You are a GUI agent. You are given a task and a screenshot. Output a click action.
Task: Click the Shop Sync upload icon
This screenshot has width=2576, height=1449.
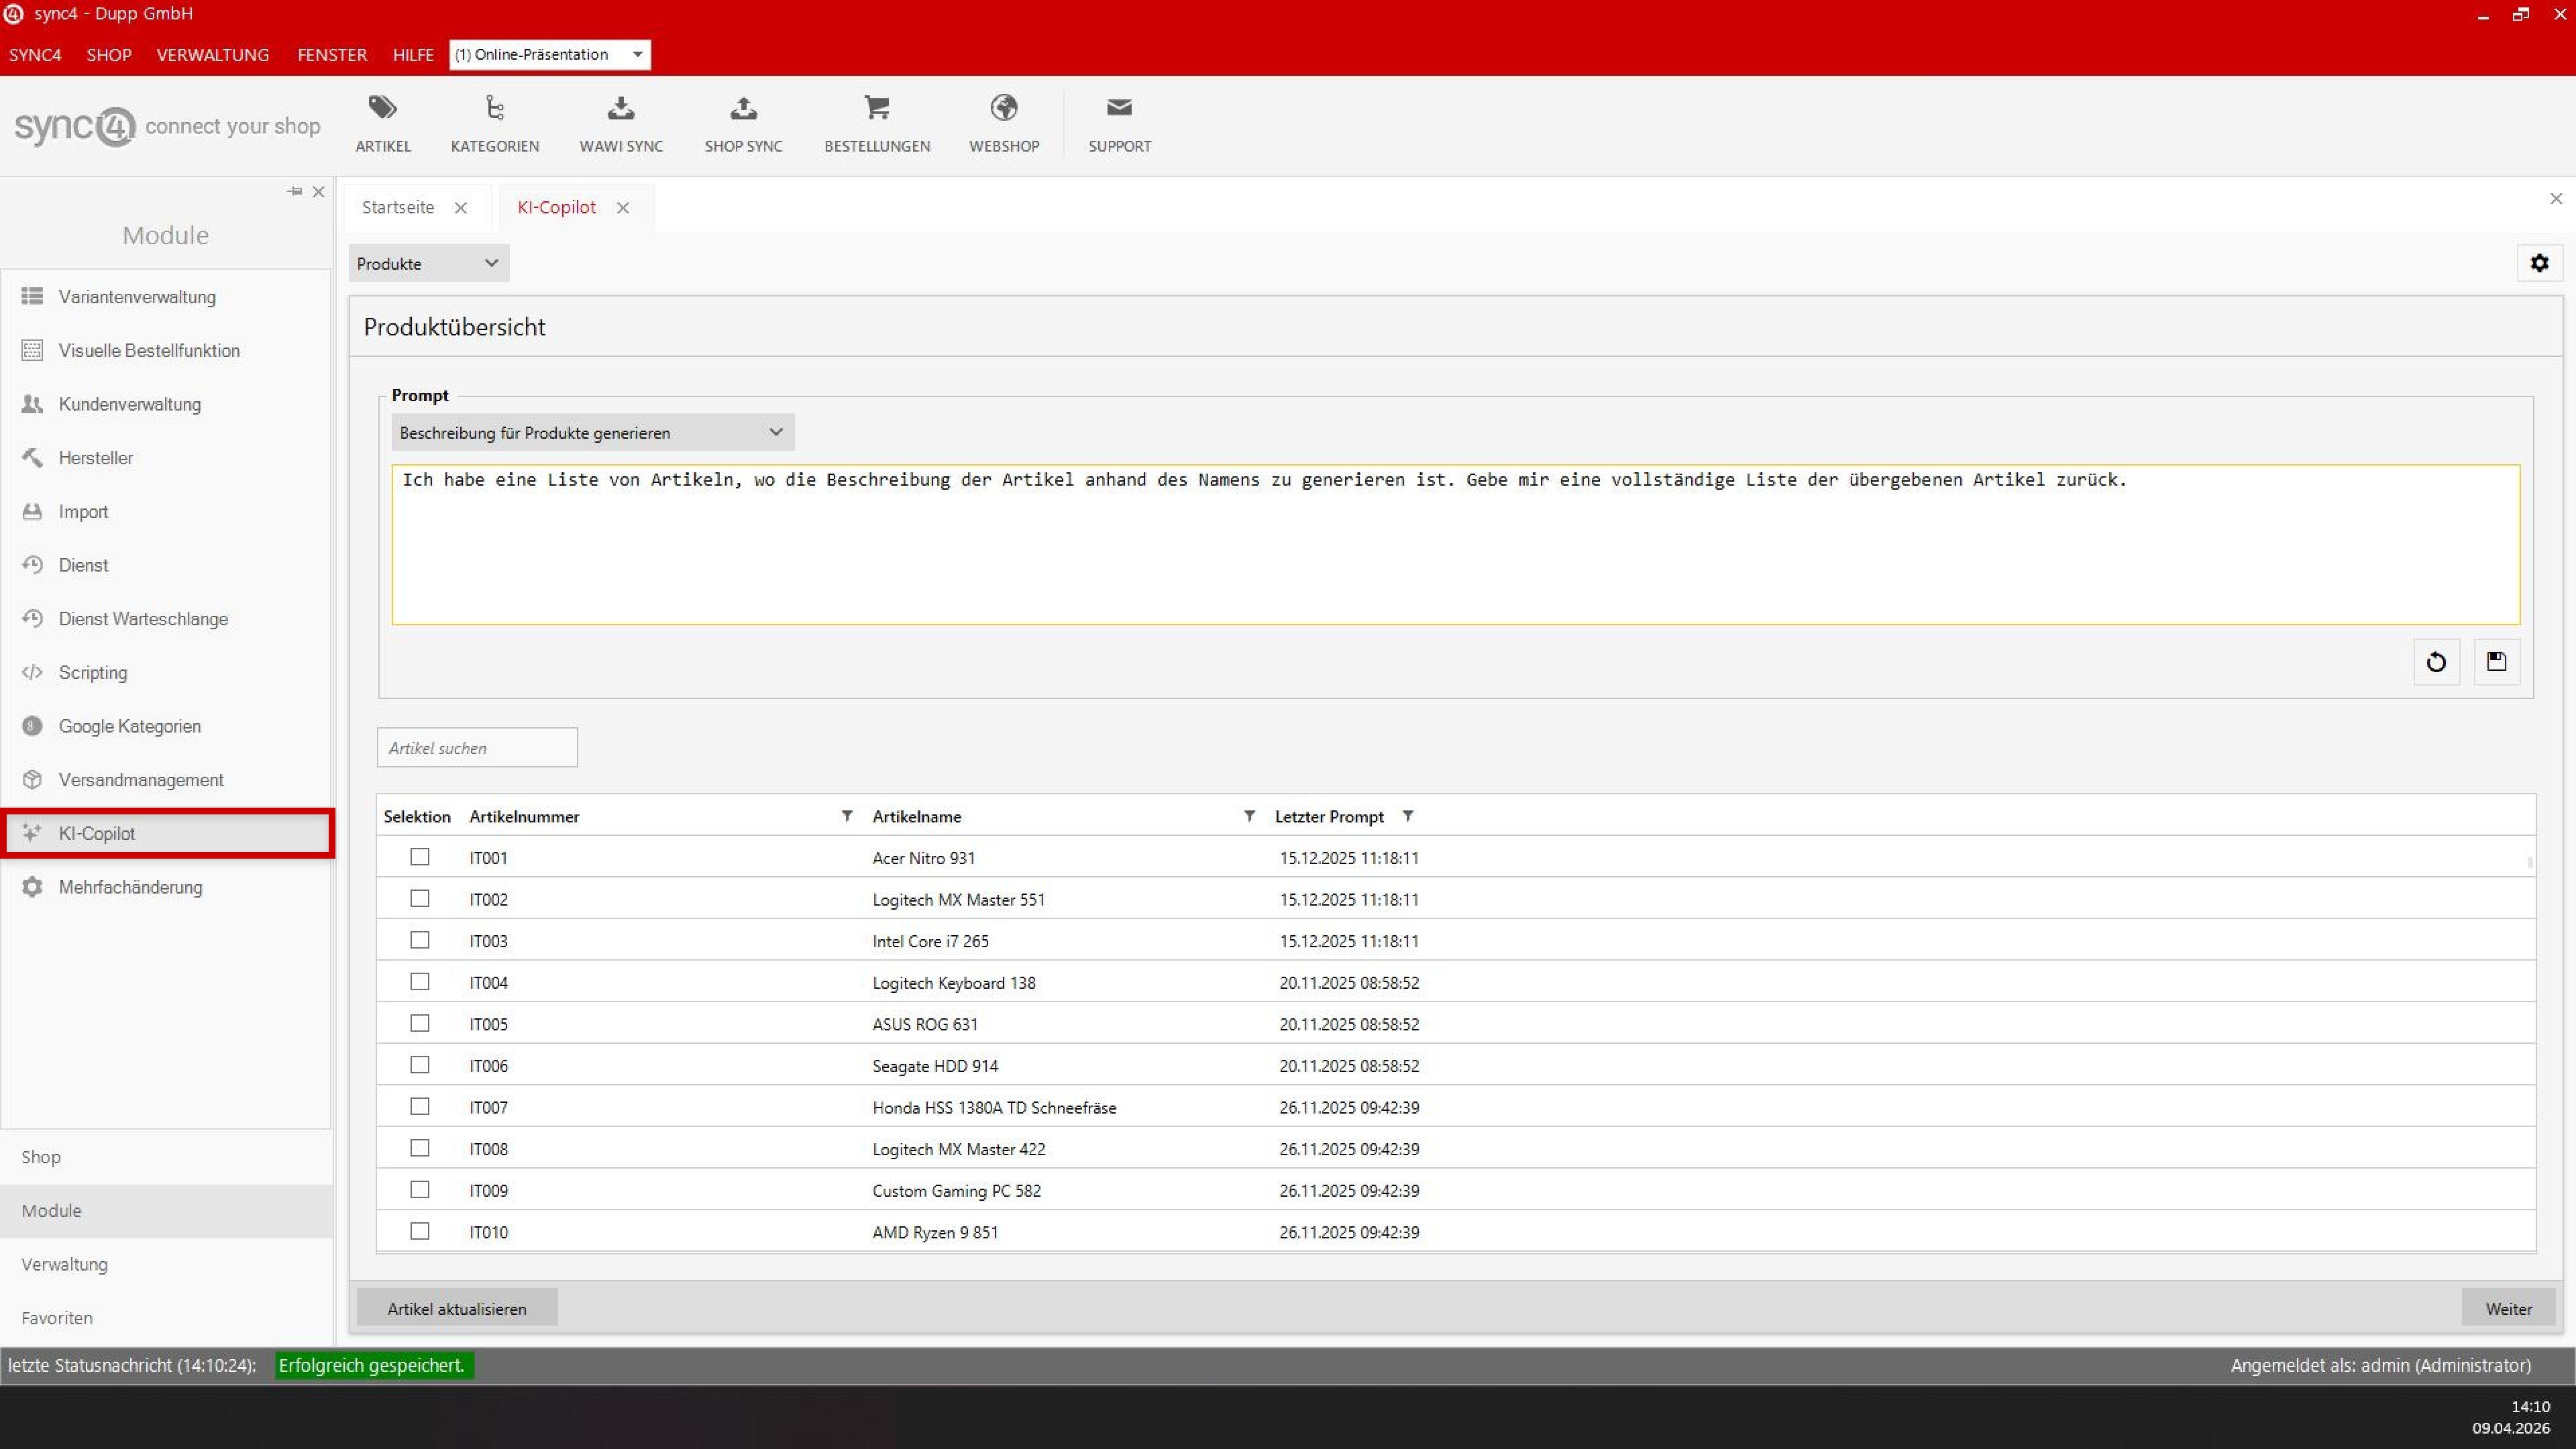(743, 108)
